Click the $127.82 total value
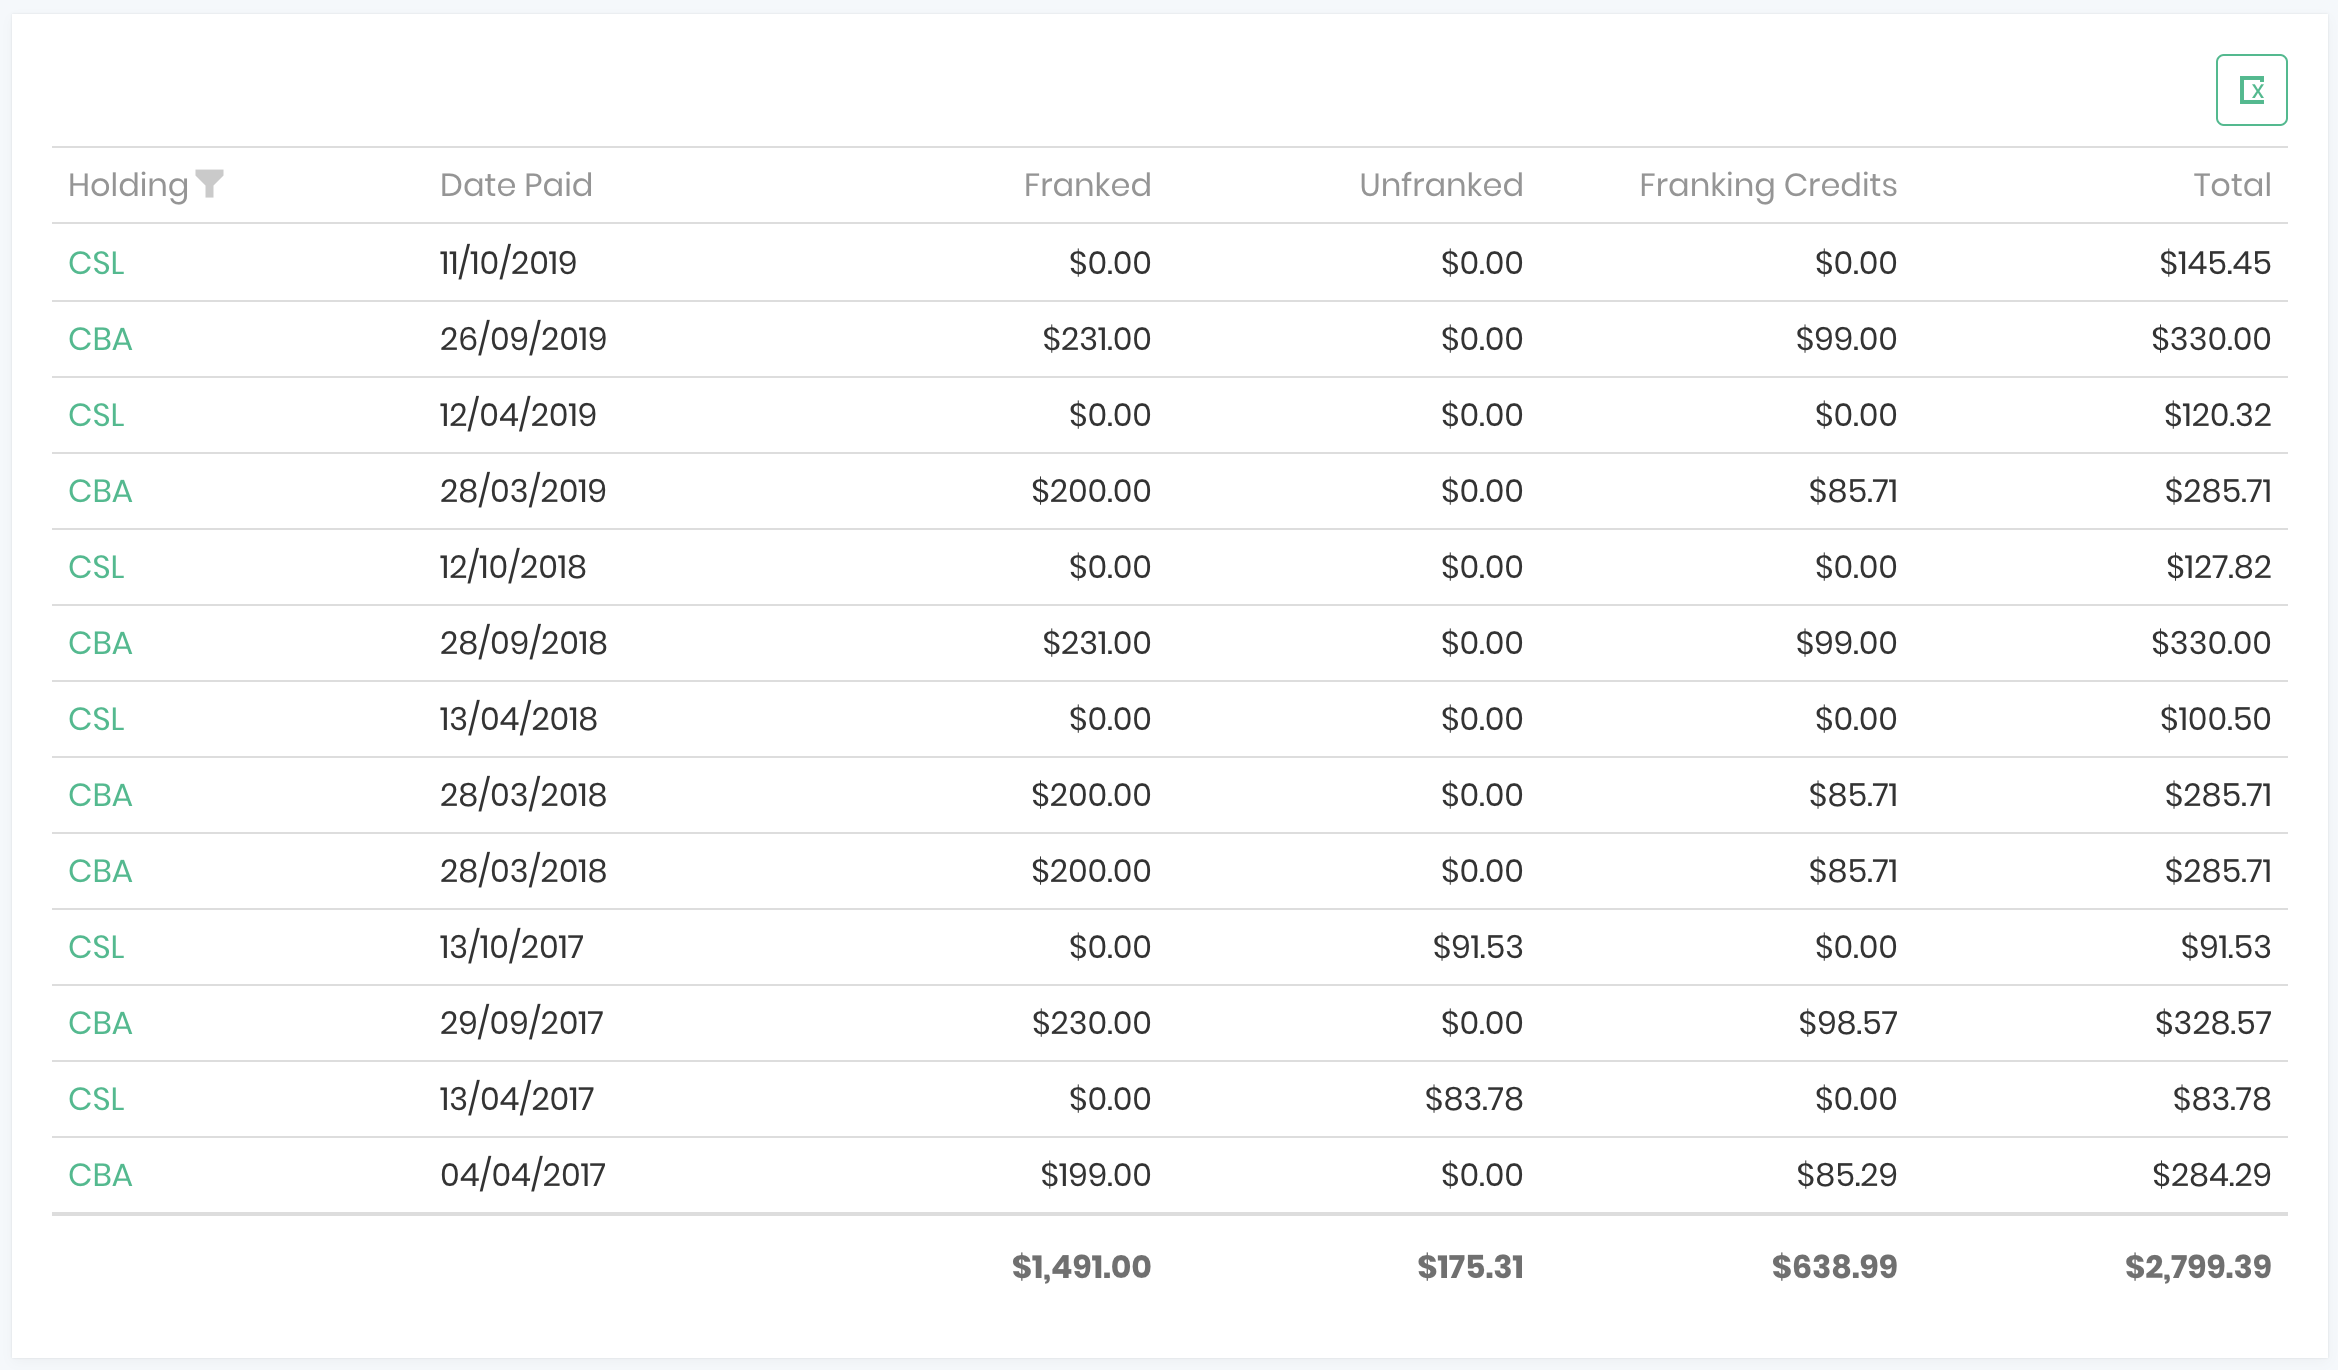2338x1370 pixels. [x=2218, y=567]
